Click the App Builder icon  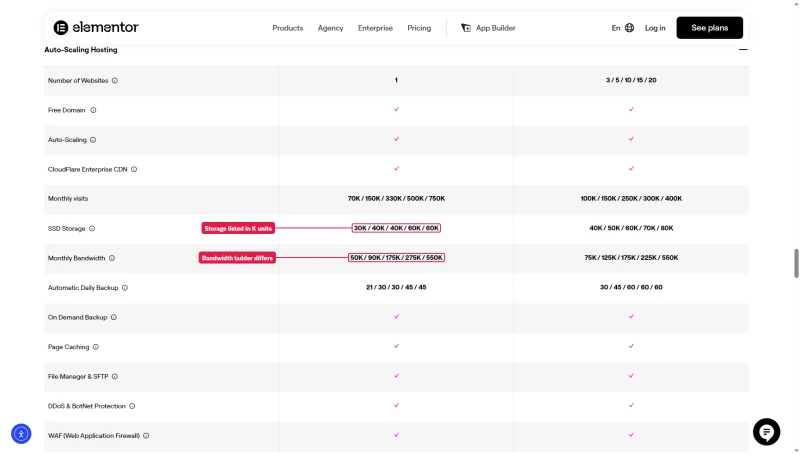(466, 28)
